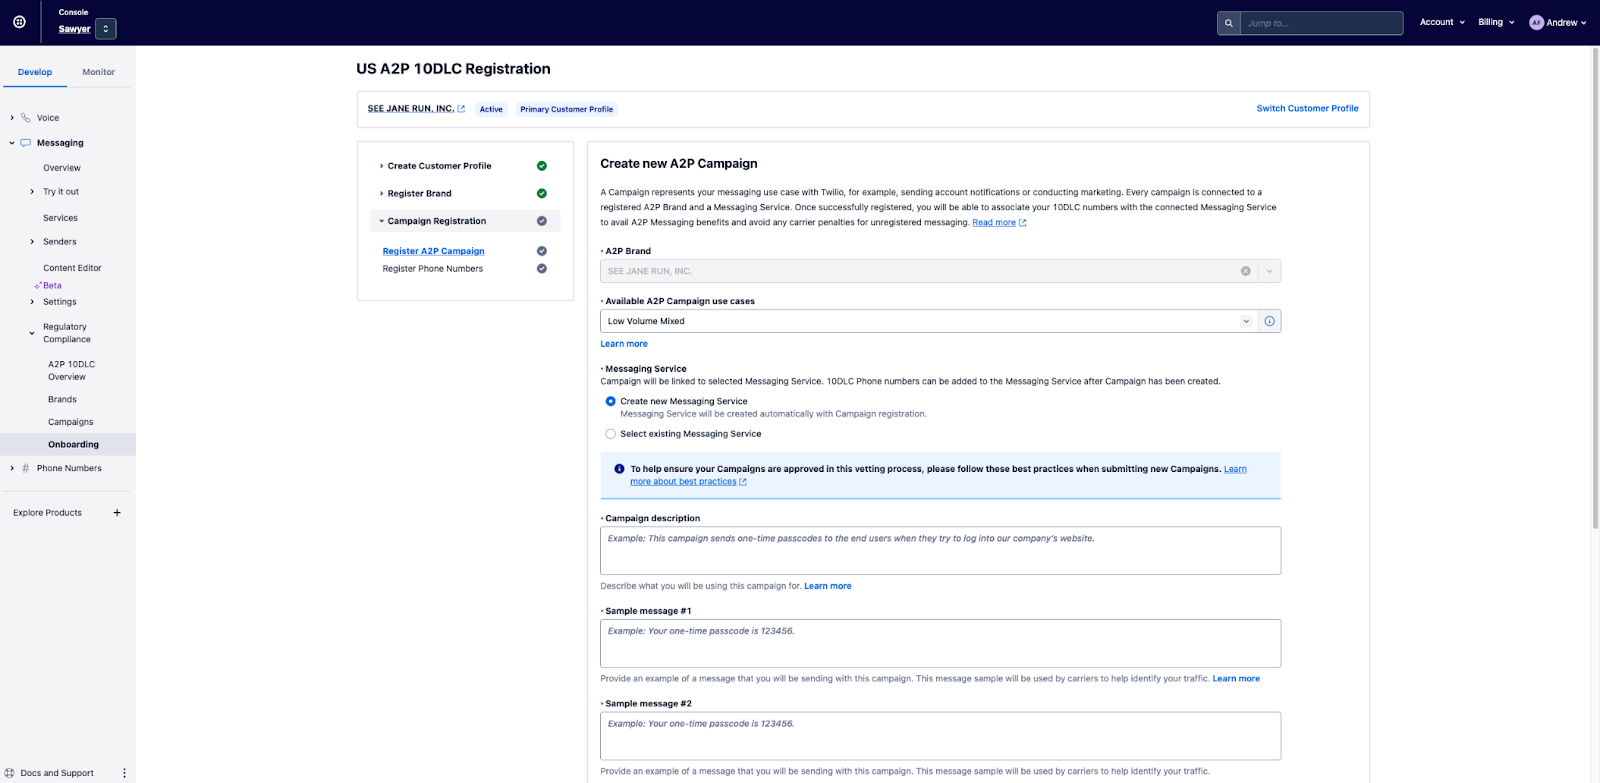Screen dimensions: 1600x783
Task: Click the Beta sparkle icon
Action: pyautogui.click(x=38, y=286)
